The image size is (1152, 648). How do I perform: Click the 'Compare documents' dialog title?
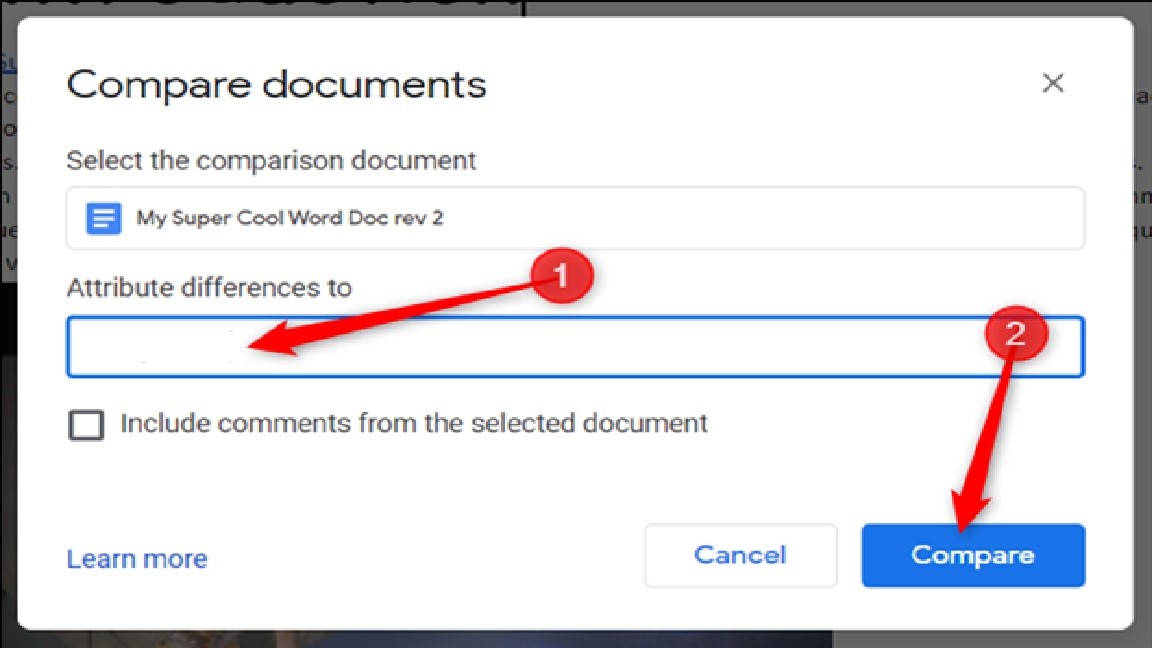tap(276, 84)
